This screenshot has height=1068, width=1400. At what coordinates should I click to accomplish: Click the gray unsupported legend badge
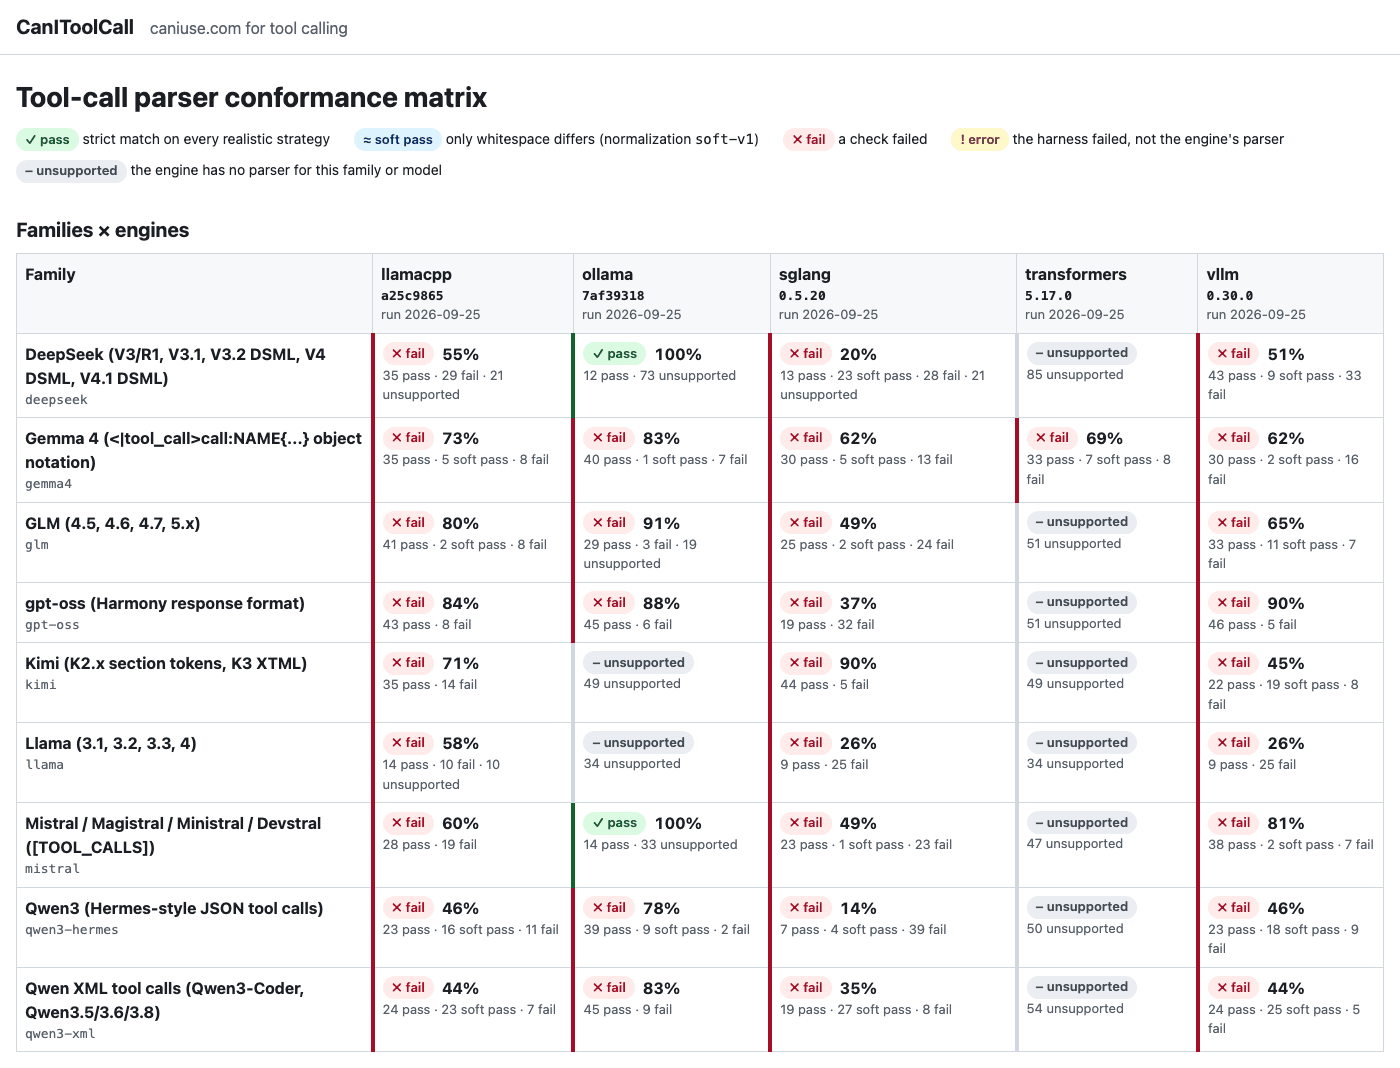(x=71, y=171)
